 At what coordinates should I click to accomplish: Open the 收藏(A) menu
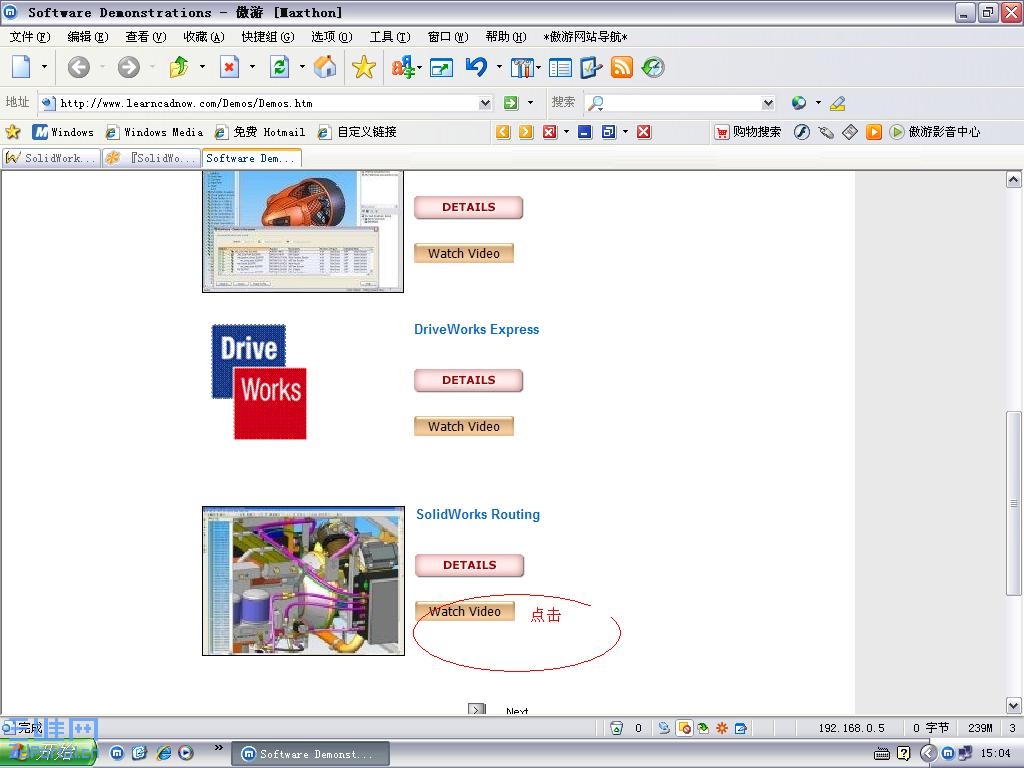pos(204,37)
